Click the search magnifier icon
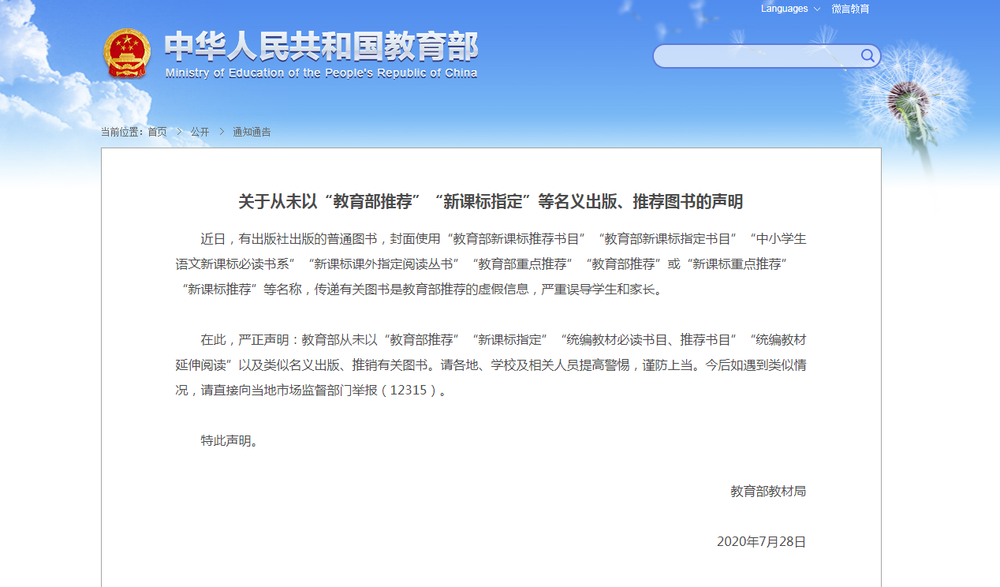This screenshot has height=587, width=1000. pos(867,56)
